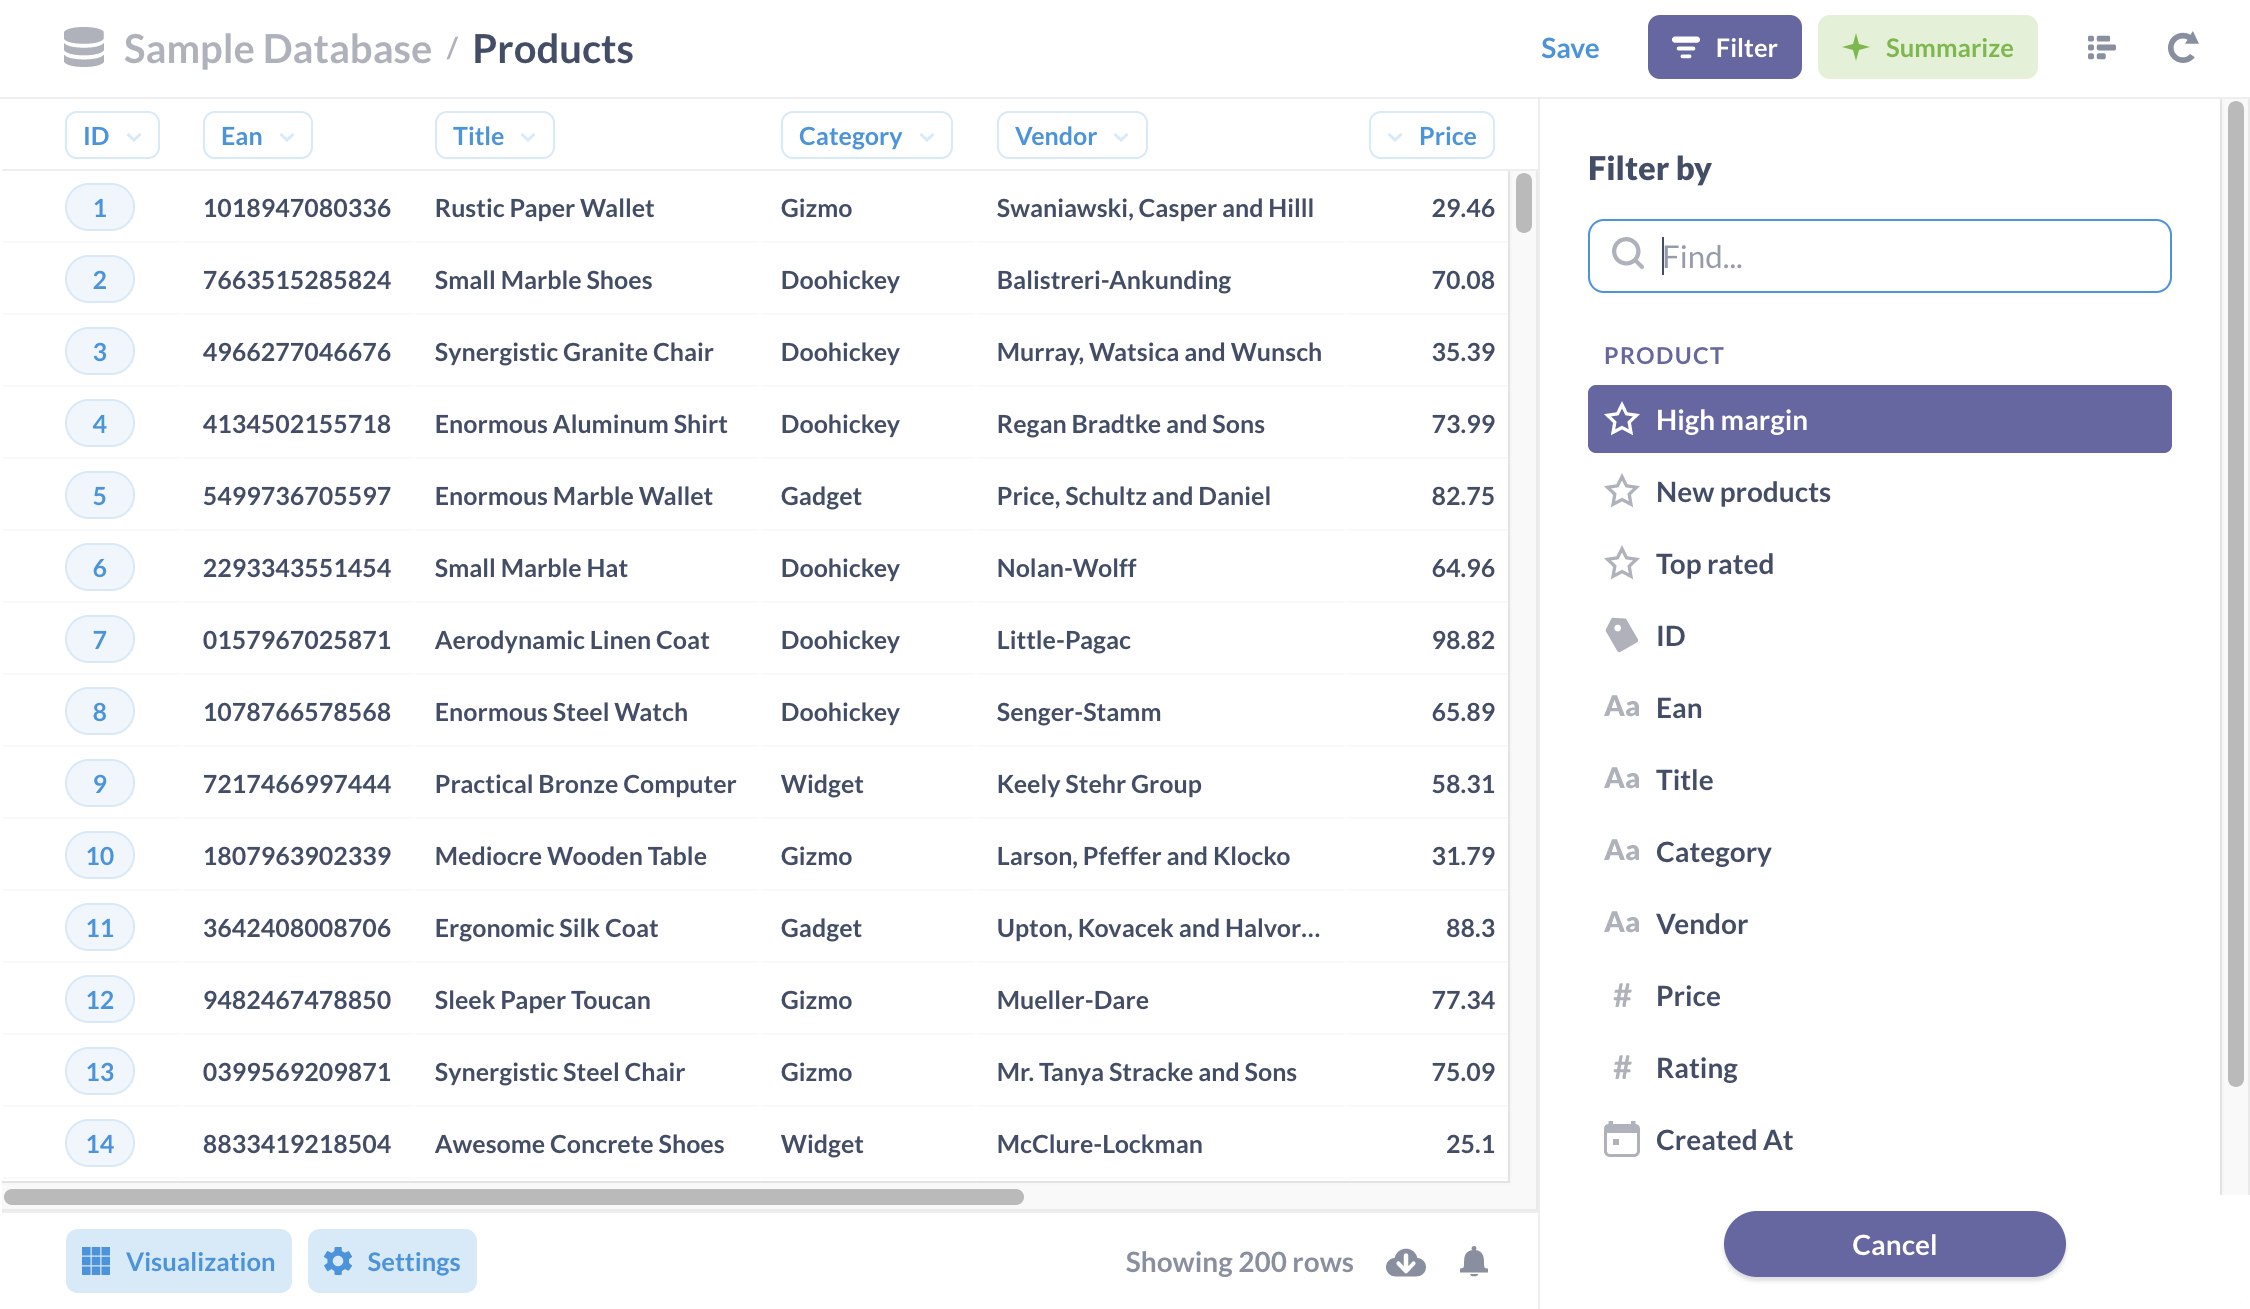This screenshot has height=1309, width=2250.
Task: Click the download icon at bottom
Action: [1405, 1262]
